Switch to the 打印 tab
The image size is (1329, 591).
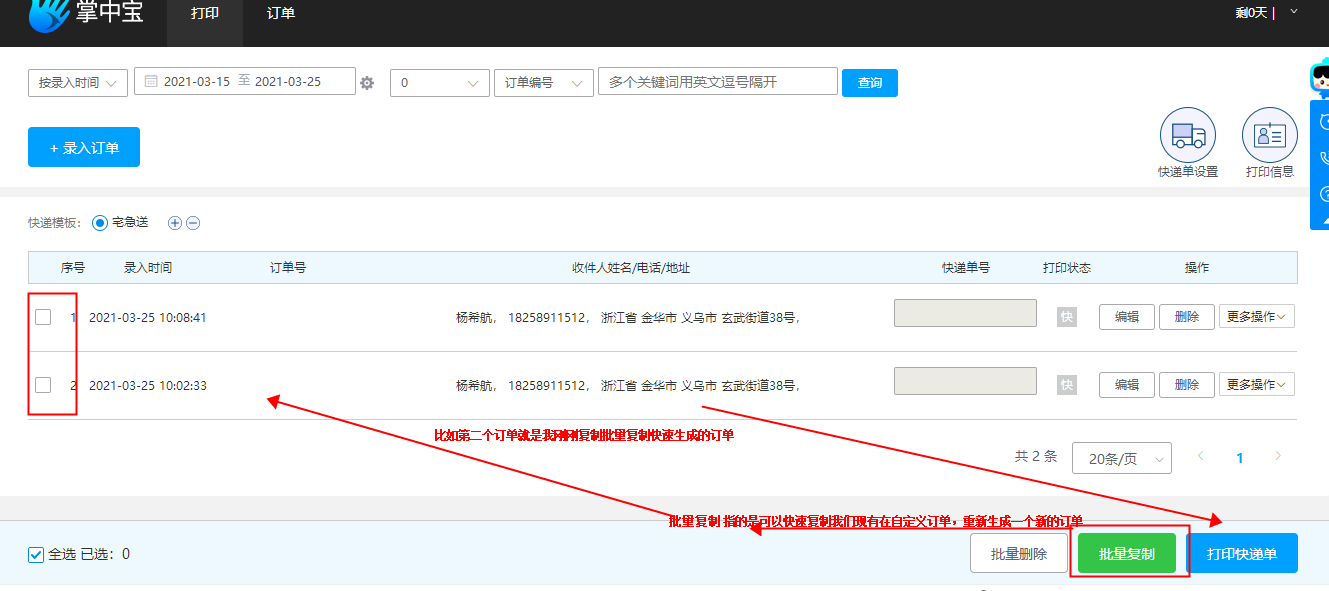point(205,14)
